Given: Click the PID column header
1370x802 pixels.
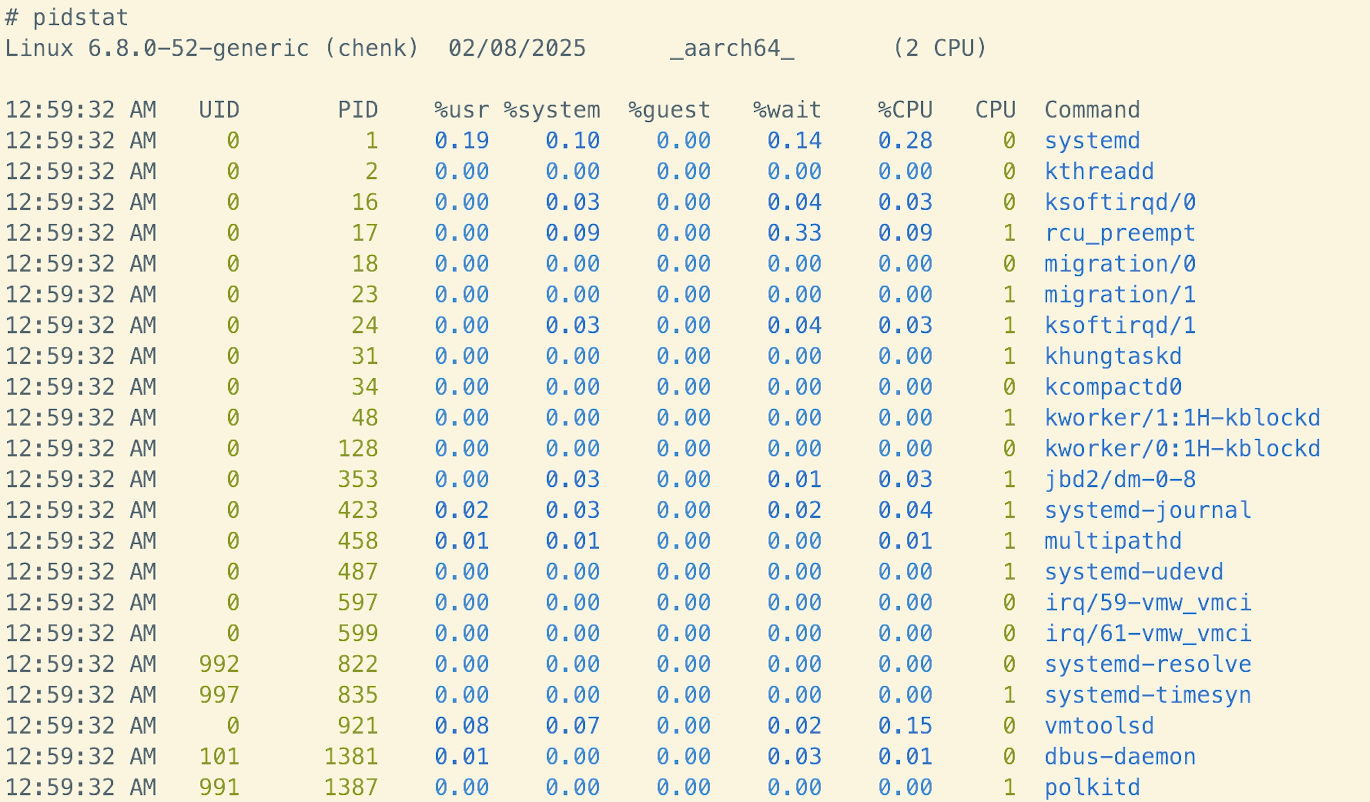Looking at the screenshot, I should [358, 110].
